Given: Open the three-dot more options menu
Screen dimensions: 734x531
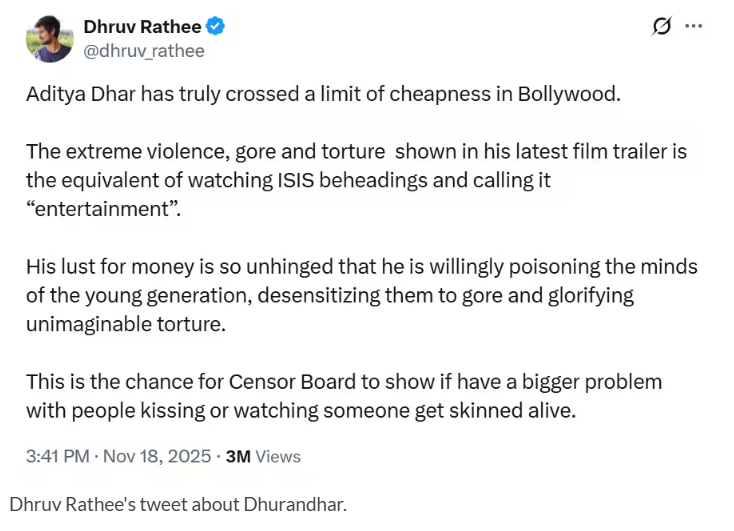Looking at the screenshot, I should click(x=693, y=27).
